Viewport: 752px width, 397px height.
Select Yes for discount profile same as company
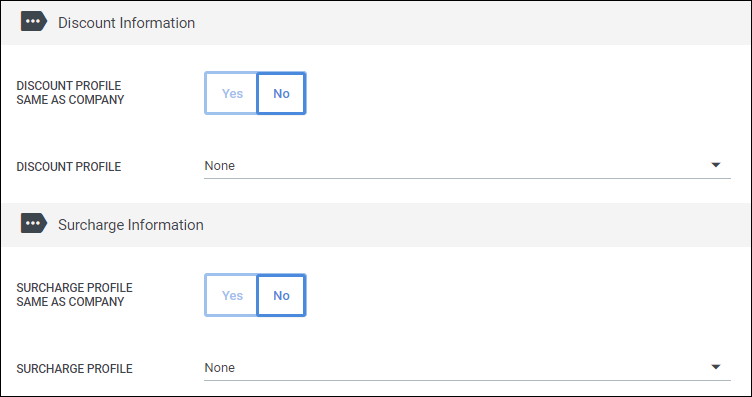pyautogui.click(x=232, y=93)
